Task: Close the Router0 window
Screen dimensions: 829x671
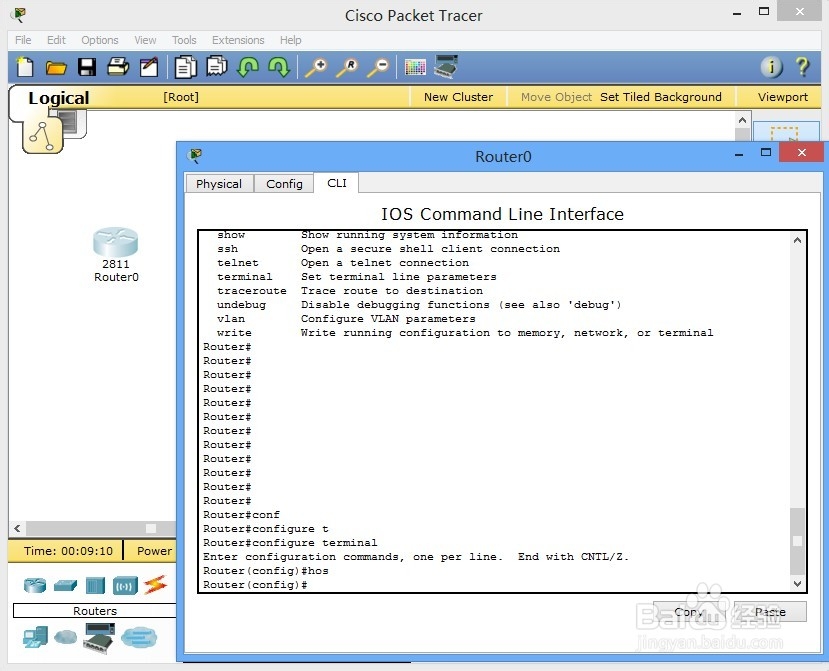Action: point(802,152)
